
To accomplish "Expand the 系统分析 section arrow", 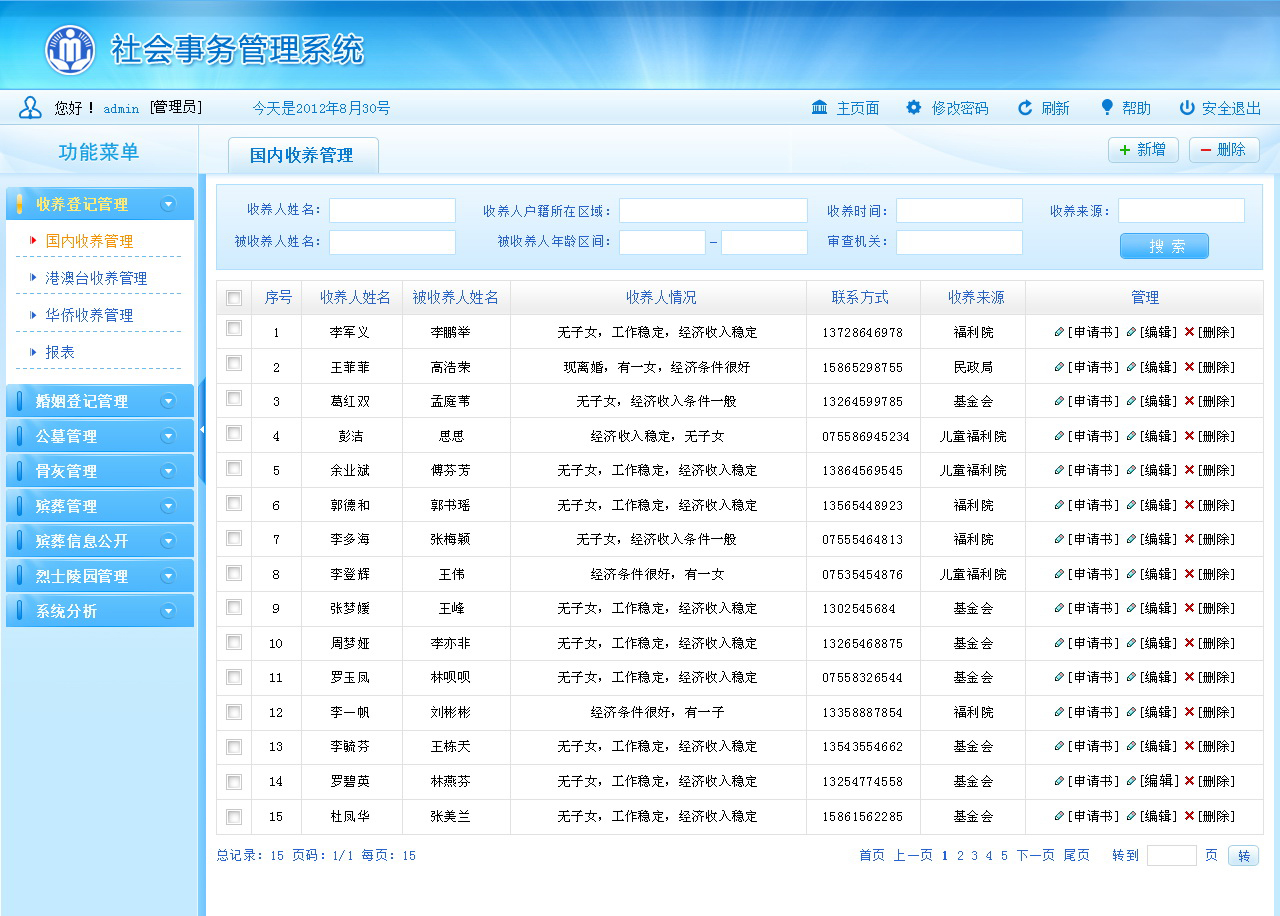I will [x=168, y=611].
